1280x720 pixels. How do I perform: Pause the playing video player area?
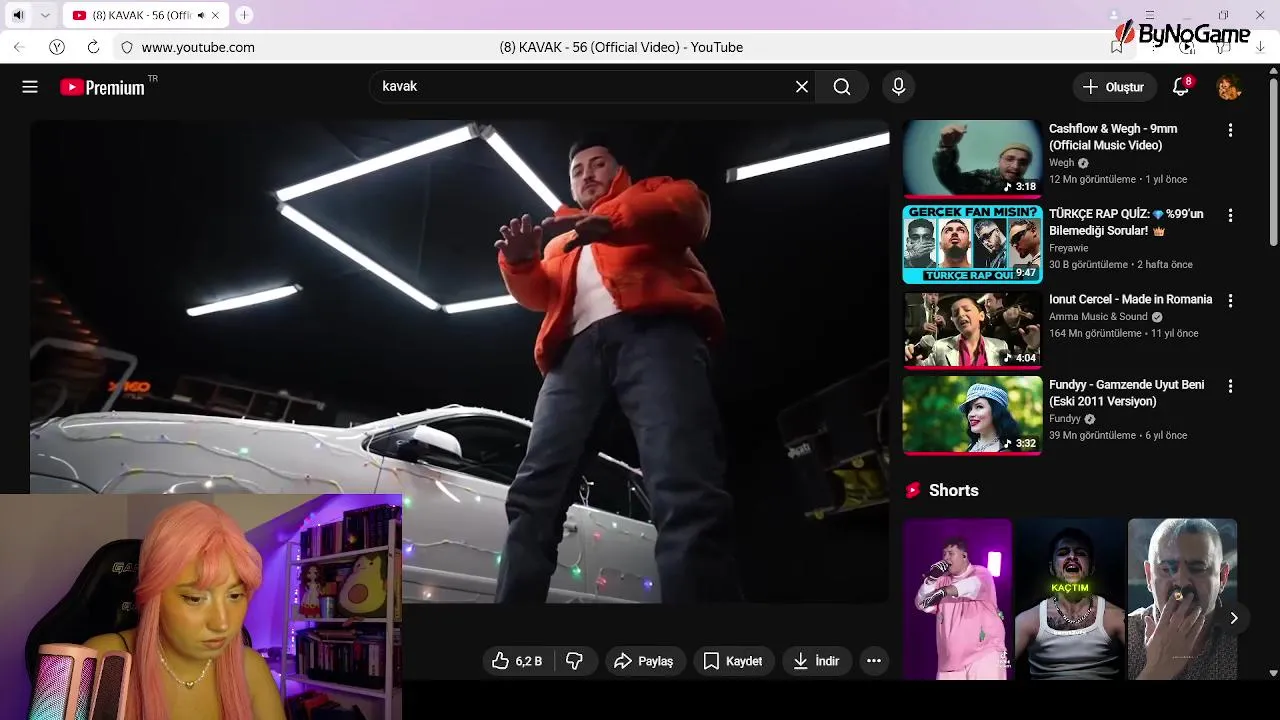click(460, 362)
